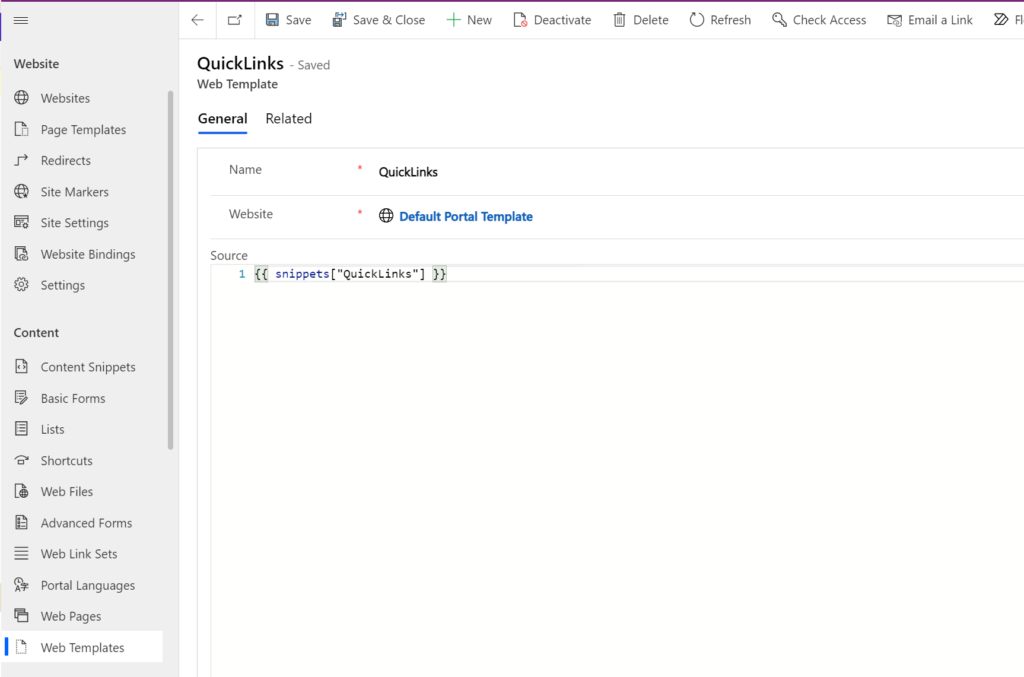This screenshot has height=677, width=1024.
Task: Click the Web Files icon
Action: [x=22, y=491]
